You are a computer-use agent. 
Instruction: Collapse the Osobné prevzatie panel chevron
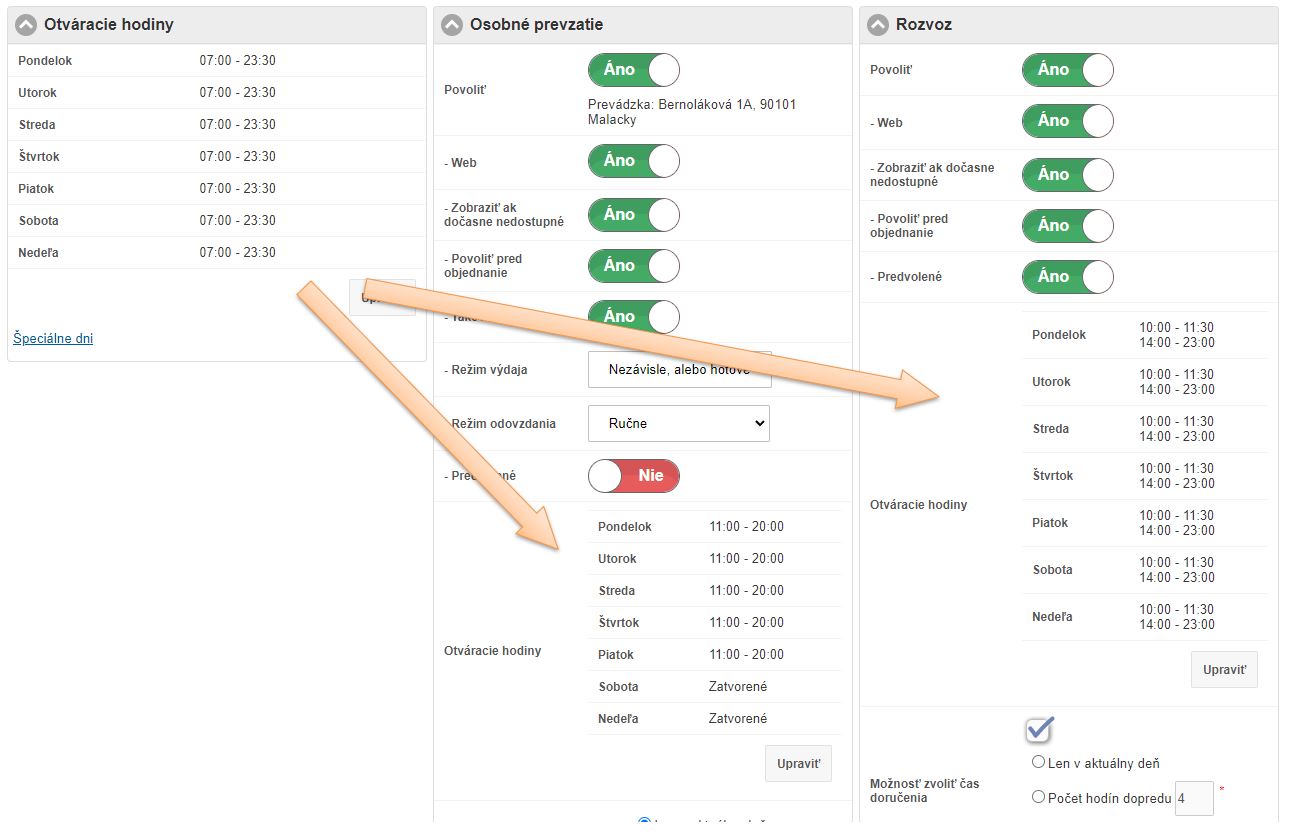(453, 25)
